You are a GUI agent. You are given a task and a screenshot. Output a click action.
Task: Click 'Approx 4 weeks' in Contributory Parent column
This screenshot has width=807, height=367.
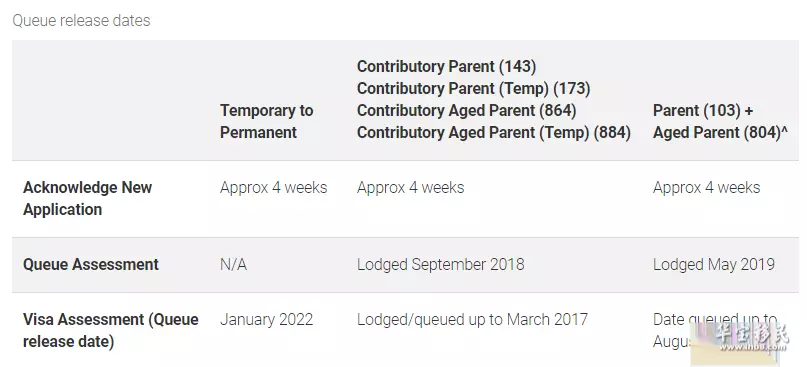pyautogui.click(x=411, y=187)
